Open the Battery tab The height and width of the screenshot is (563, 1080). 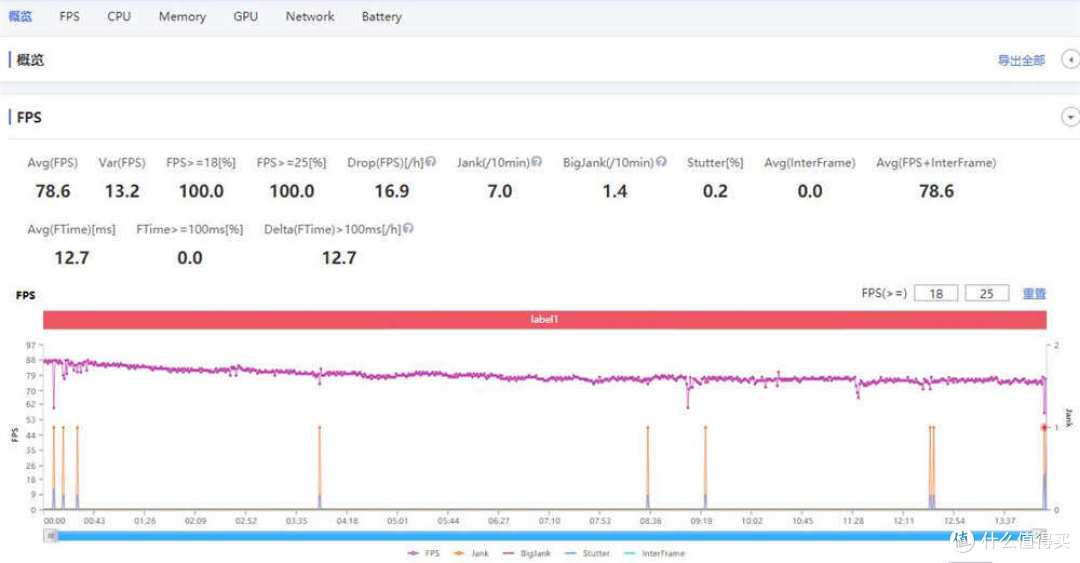(x=381, y=16)
